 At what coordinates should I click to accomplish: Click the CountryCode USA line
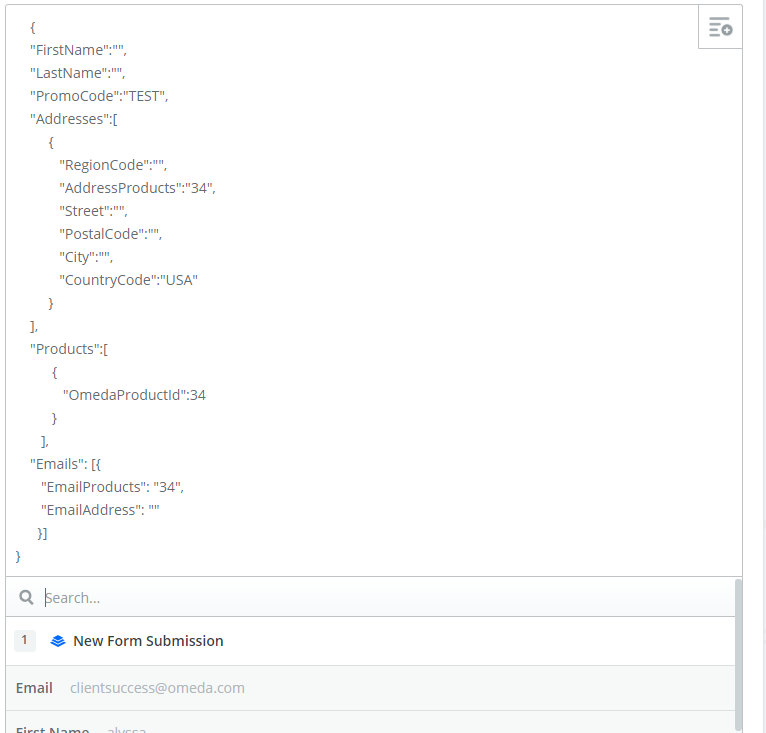click(x=128, y=280)
